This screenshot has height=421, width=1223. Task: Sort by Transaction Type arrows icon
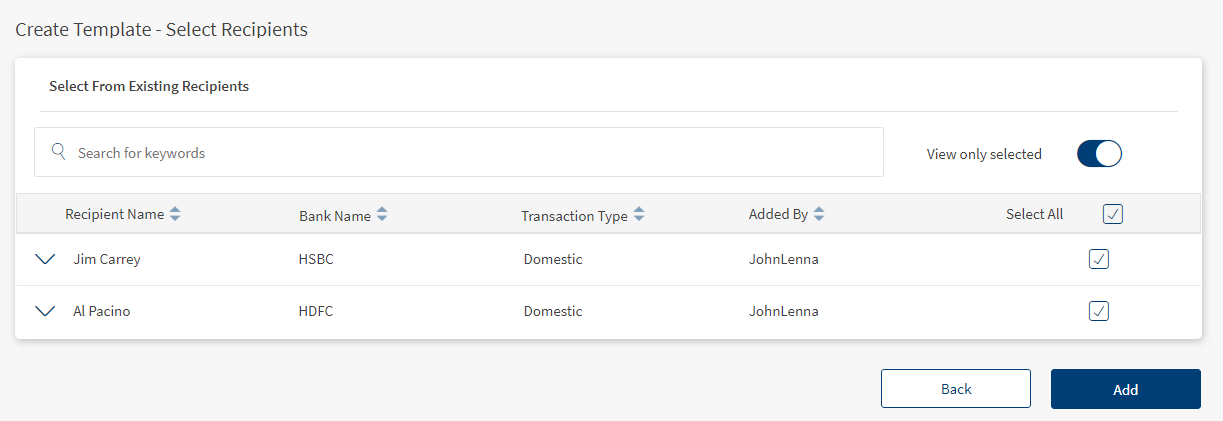click(639, 215)
